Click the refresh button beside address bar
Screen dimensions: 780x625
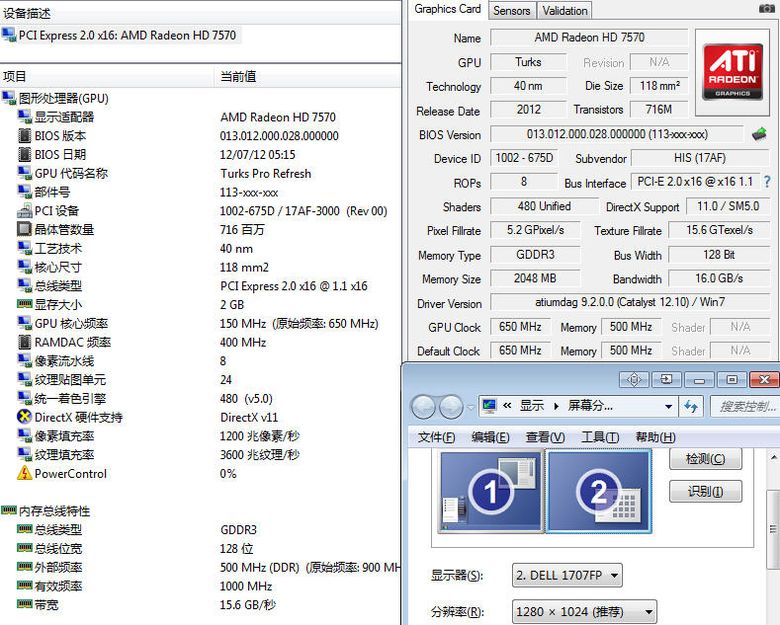click(691, 406)
